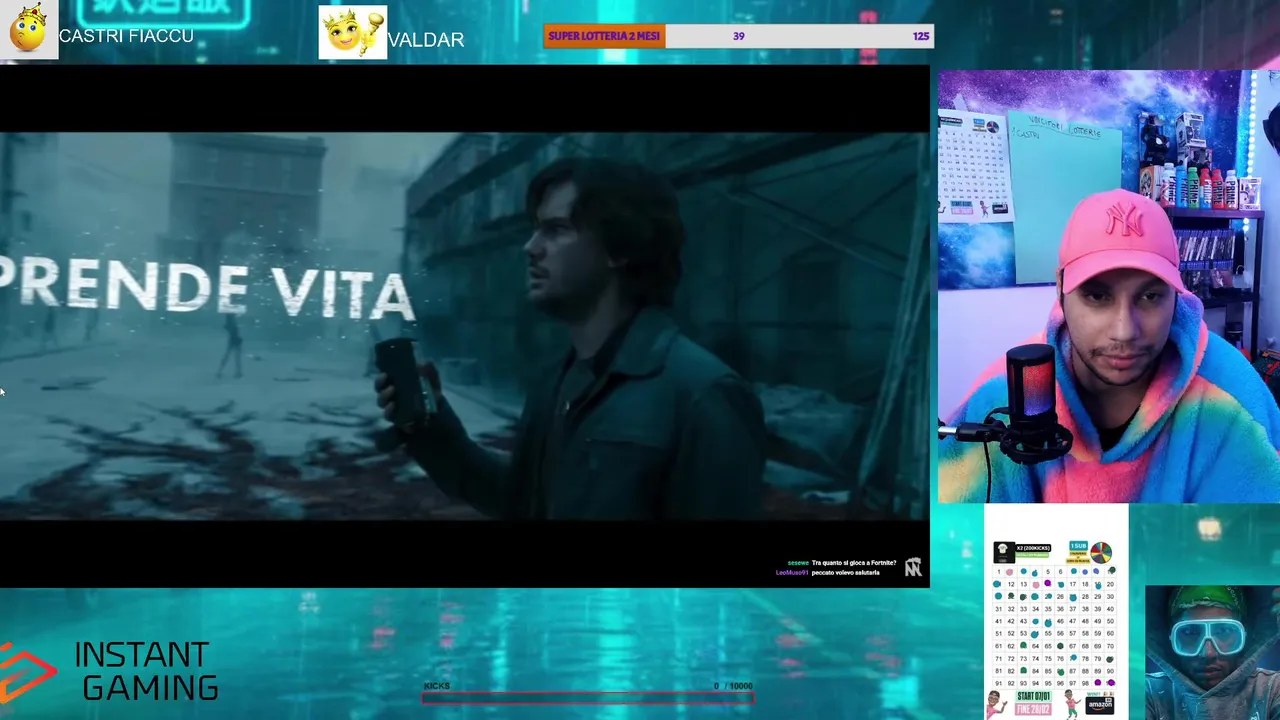Click number 50 on the lottery board
Screen dimensions: 1280x720
1110,621
